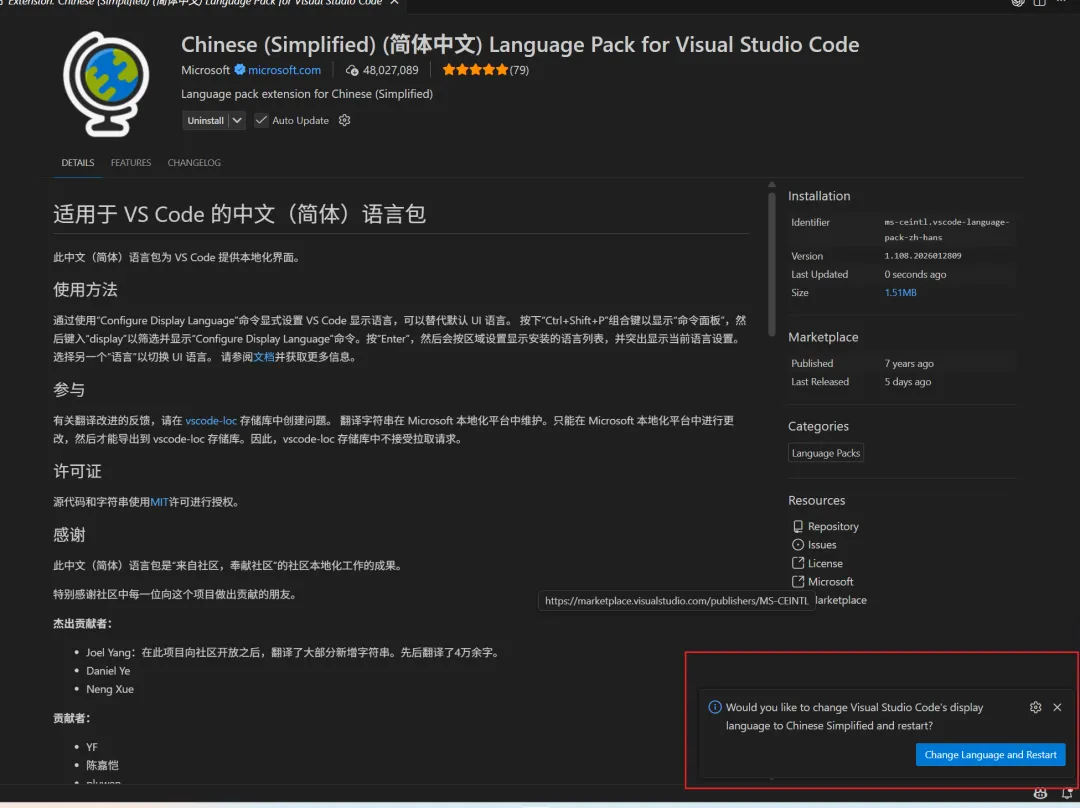This screenshot has height=808, width=1080.
Task: Click the Uninstall button
Action: (x=205, y=121)
